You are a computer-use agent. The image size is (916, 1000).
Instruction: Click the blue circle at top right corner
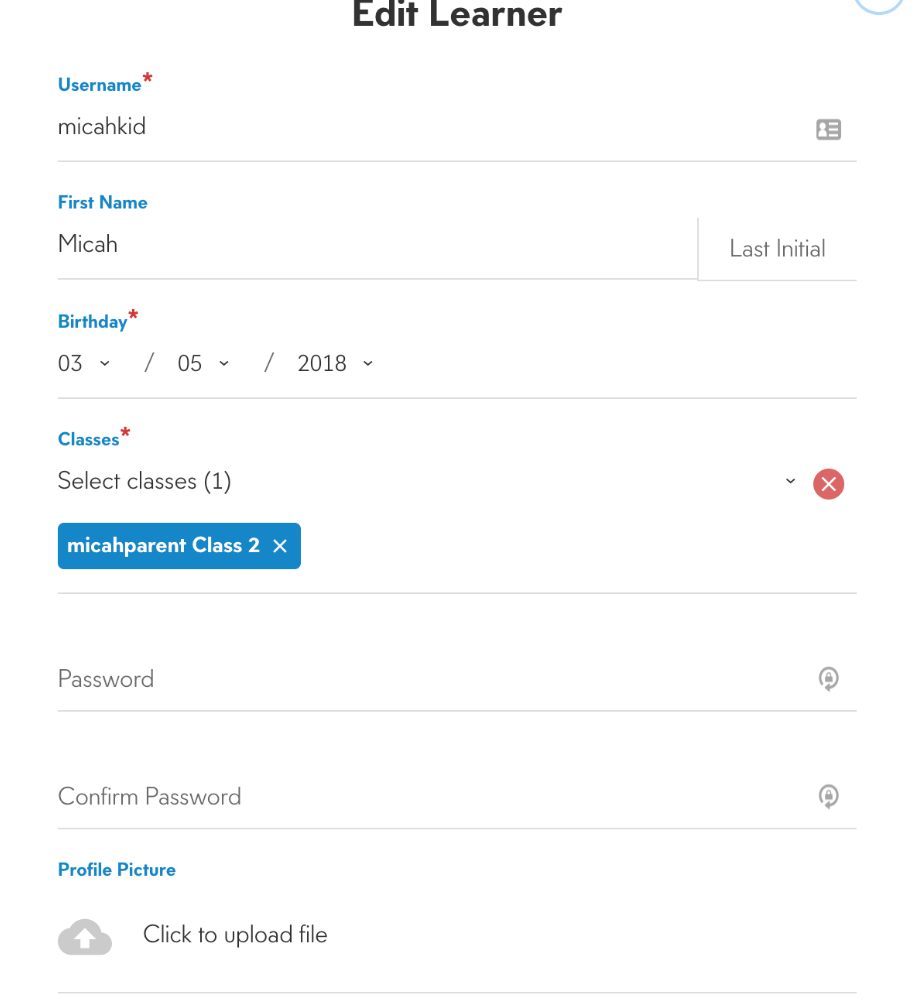879,3
